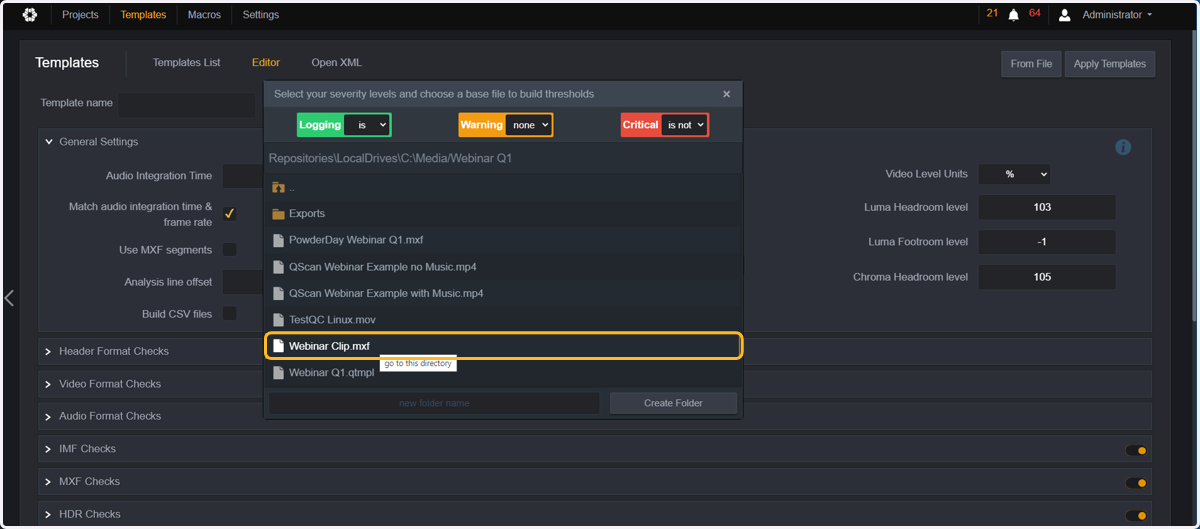Screen dimensions: 1200x529
Task: Click the Administrator user avatar icon
Action: [1065, 15]
